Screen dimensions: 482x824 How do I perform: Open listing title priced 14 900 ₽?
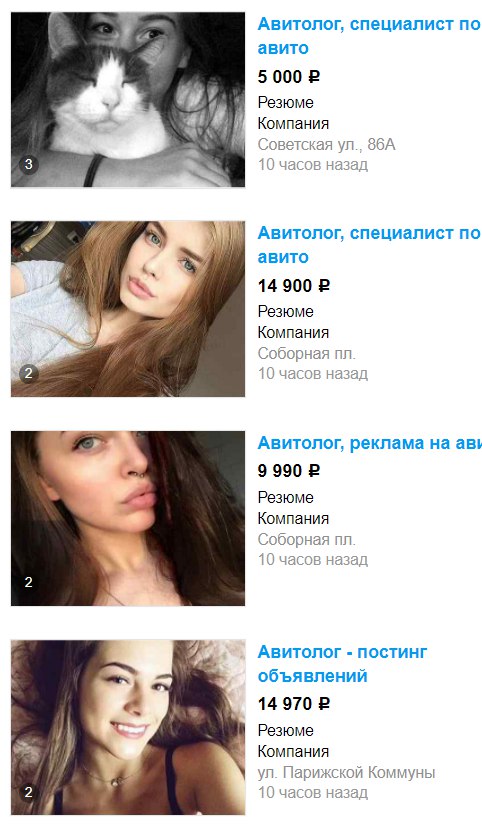click(x=369, y=245)
